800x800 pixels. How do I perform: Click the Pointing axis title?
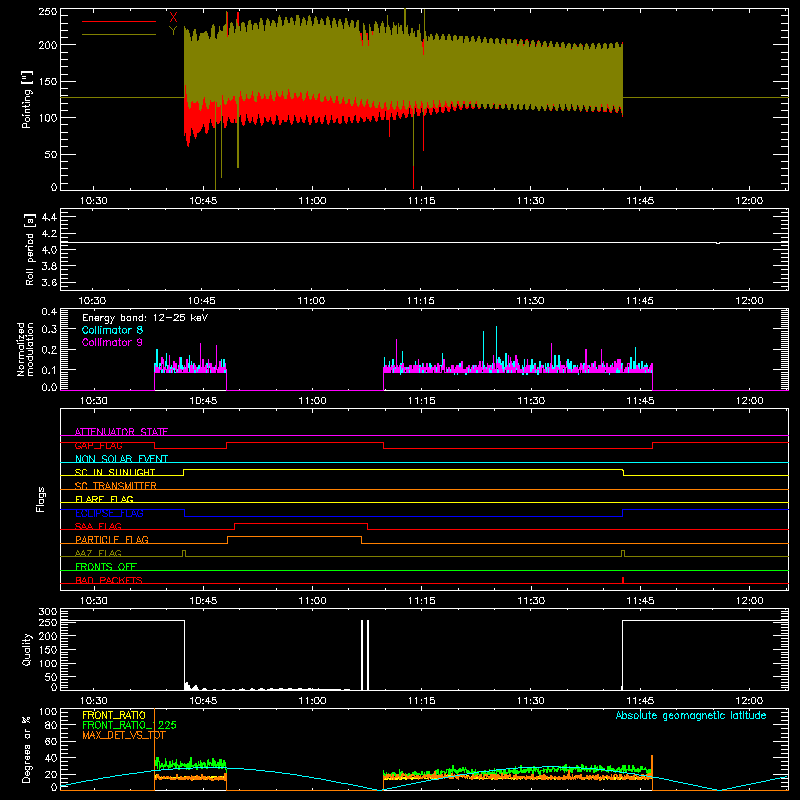(x=27, y=99)
